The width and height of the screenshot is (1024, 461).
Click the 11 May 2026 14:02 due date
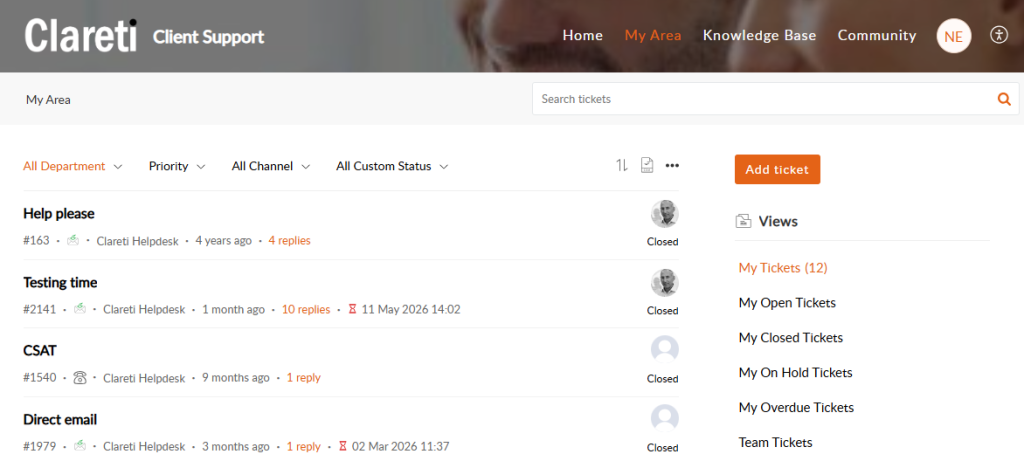pyautogui.click(x=411, y=309)
